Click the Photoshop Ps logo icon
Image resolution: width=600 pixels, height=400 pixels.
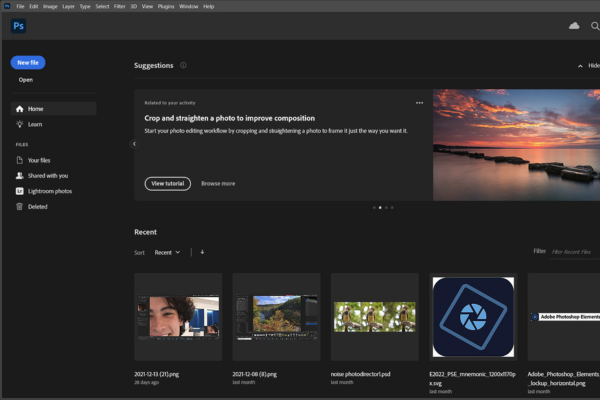tap(18, 26)
